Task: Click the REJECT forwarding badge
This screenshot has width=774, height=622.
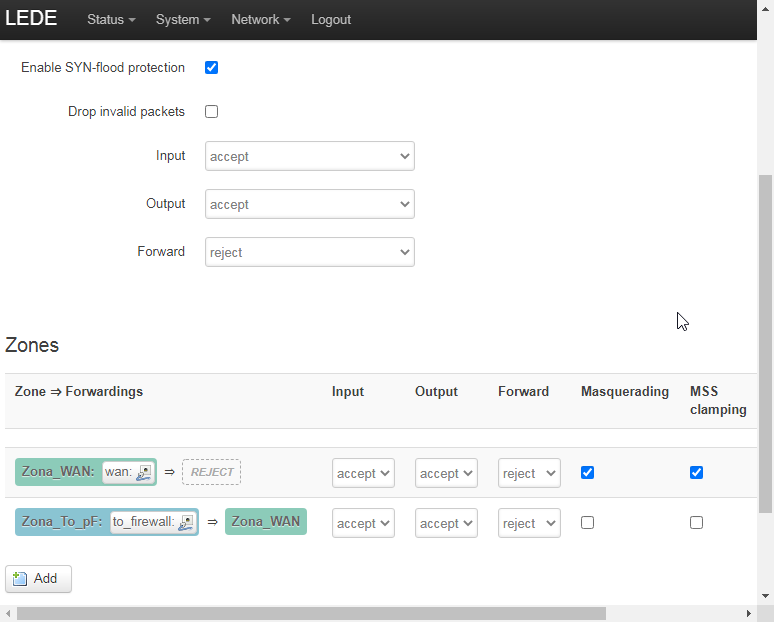Action: [x=211, y=472]
